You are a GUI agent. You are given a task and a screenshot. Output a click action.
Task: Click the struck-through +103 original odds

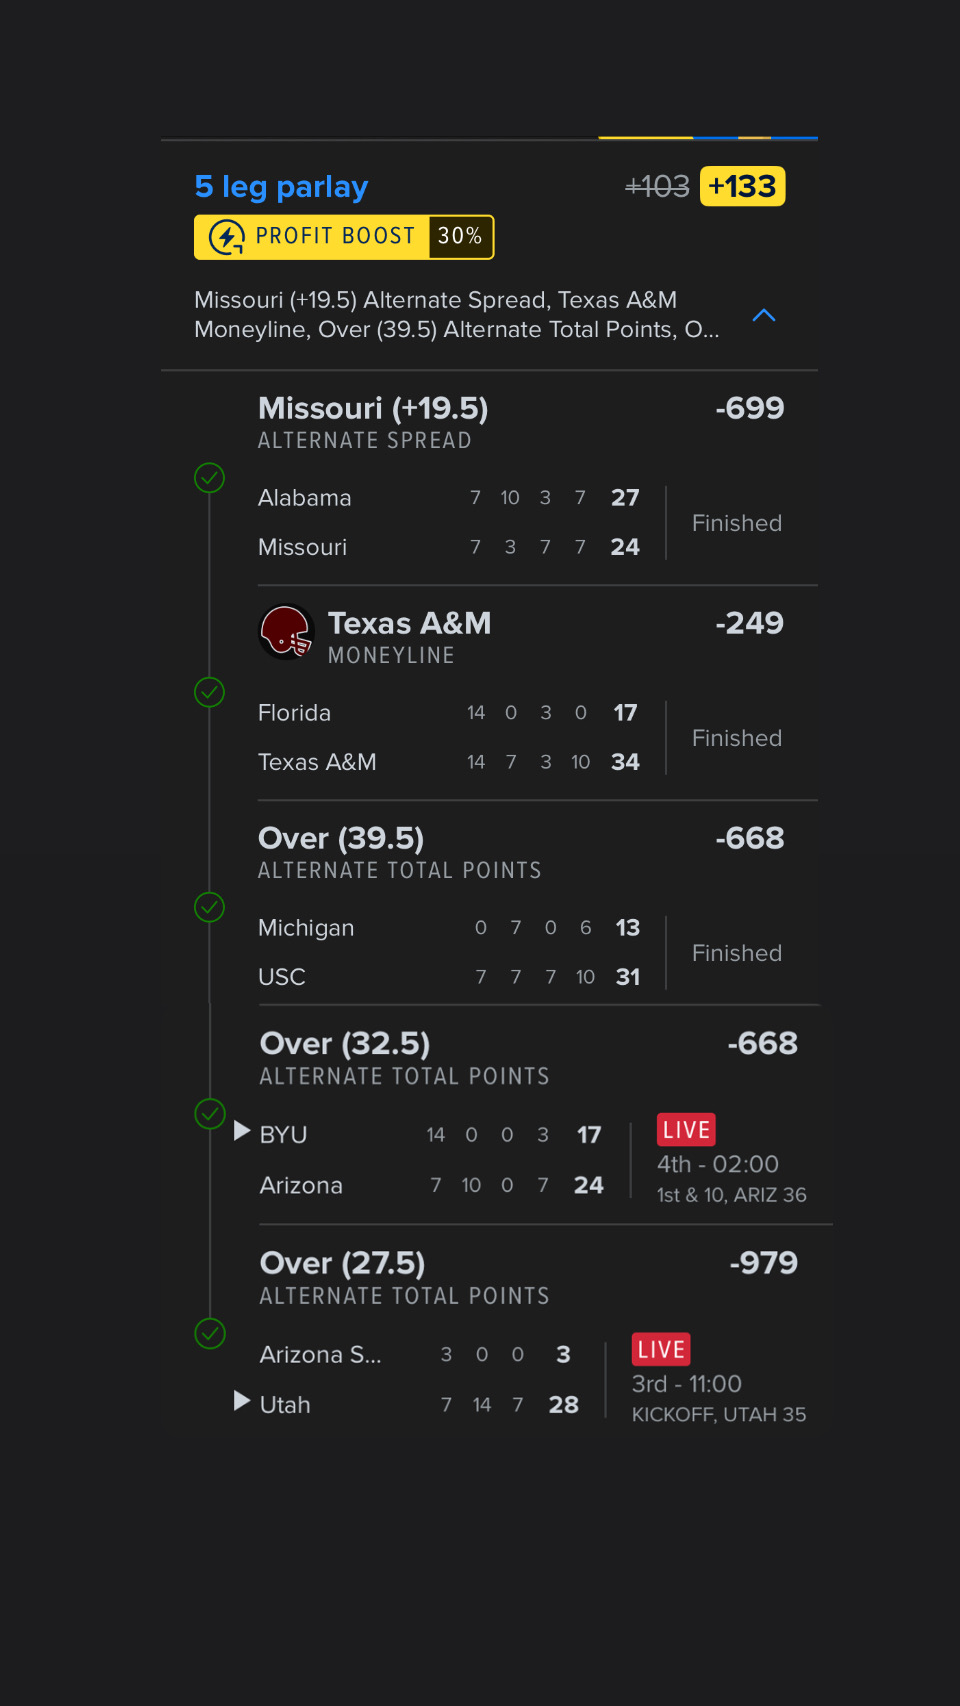[657, 187]
